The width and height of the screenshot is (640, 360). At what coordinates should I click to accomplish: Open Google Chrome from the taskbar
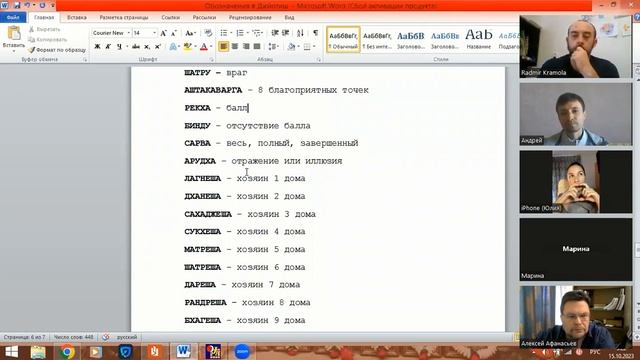(x=67, y=351)
